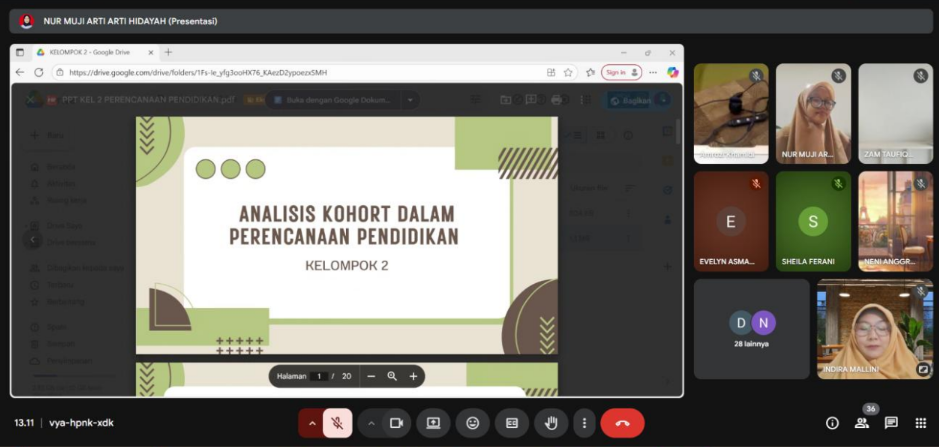Viewport: 939px width, 447px height.
Task: Expand the video settings arrow beside camera
Action: [371, 423]
